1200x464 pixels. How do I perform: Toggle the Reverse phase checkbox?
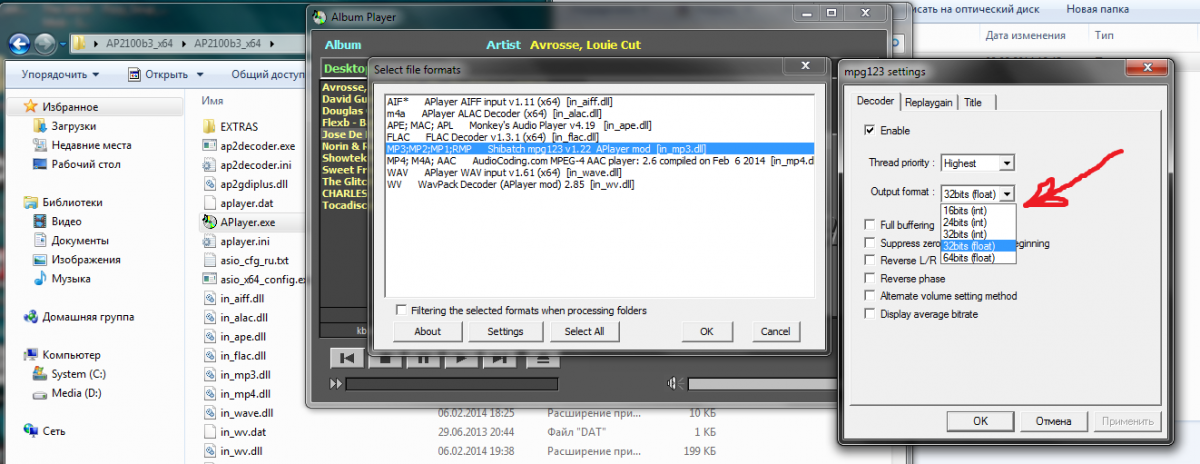(870, 278)
